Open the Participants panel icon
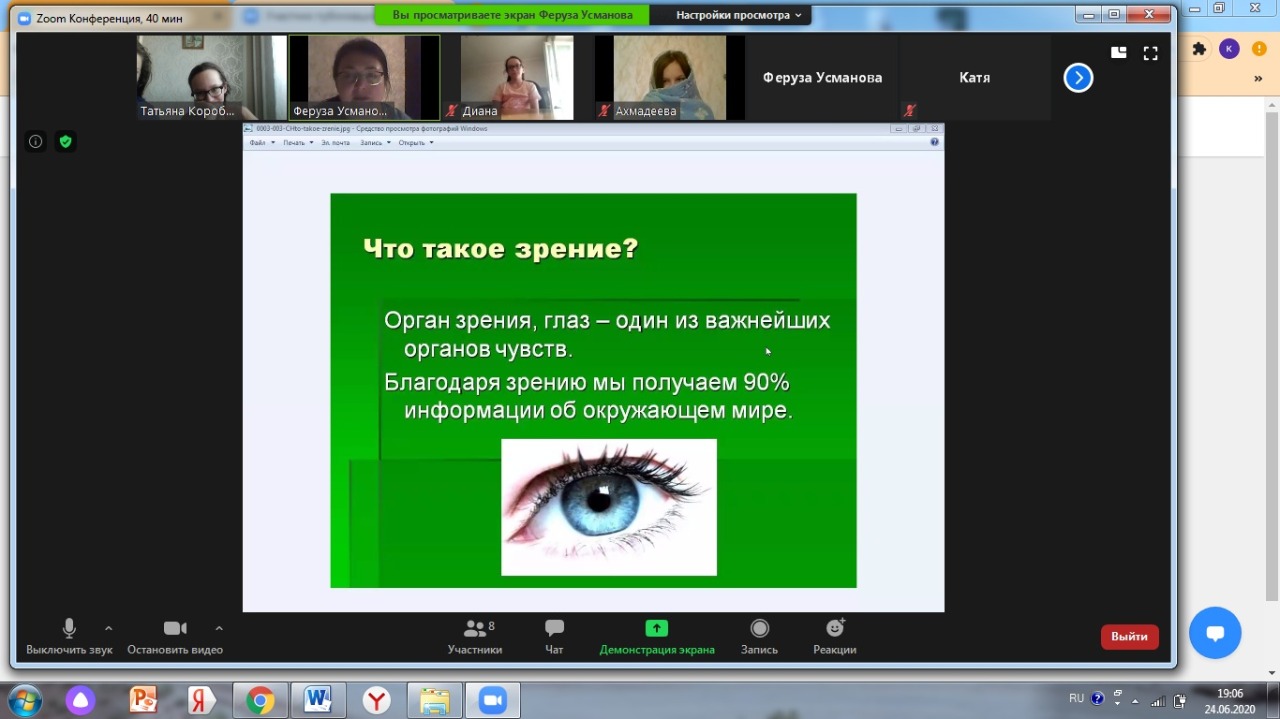This screenshot has width=1280, height=719. pyautogui.click(x=475, y=629)
